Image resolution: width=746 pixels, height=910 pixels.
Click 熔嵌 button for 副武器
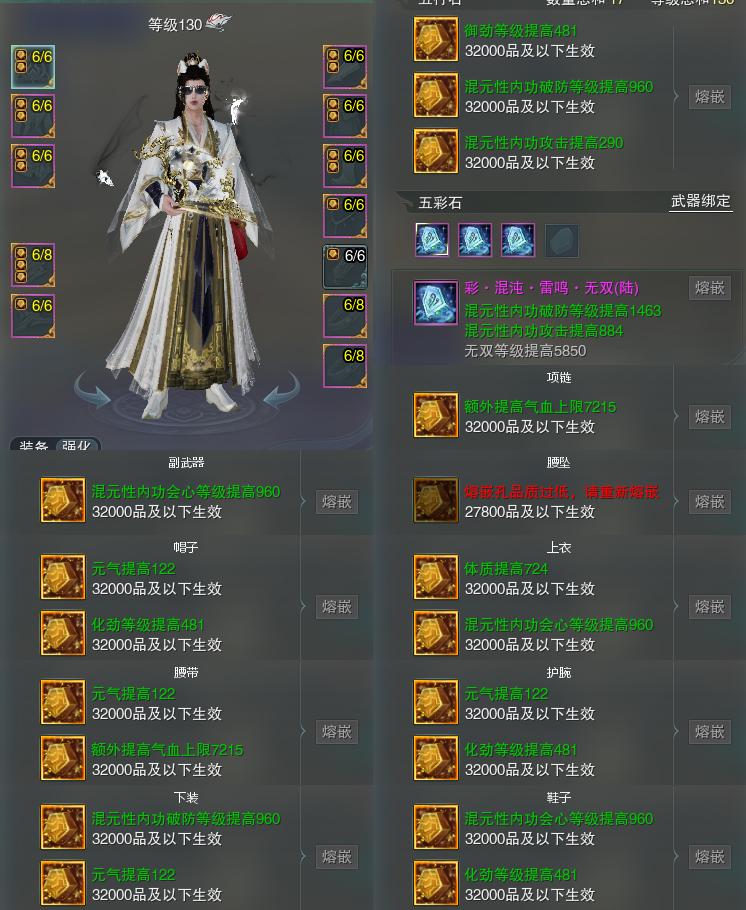point(337,501)
